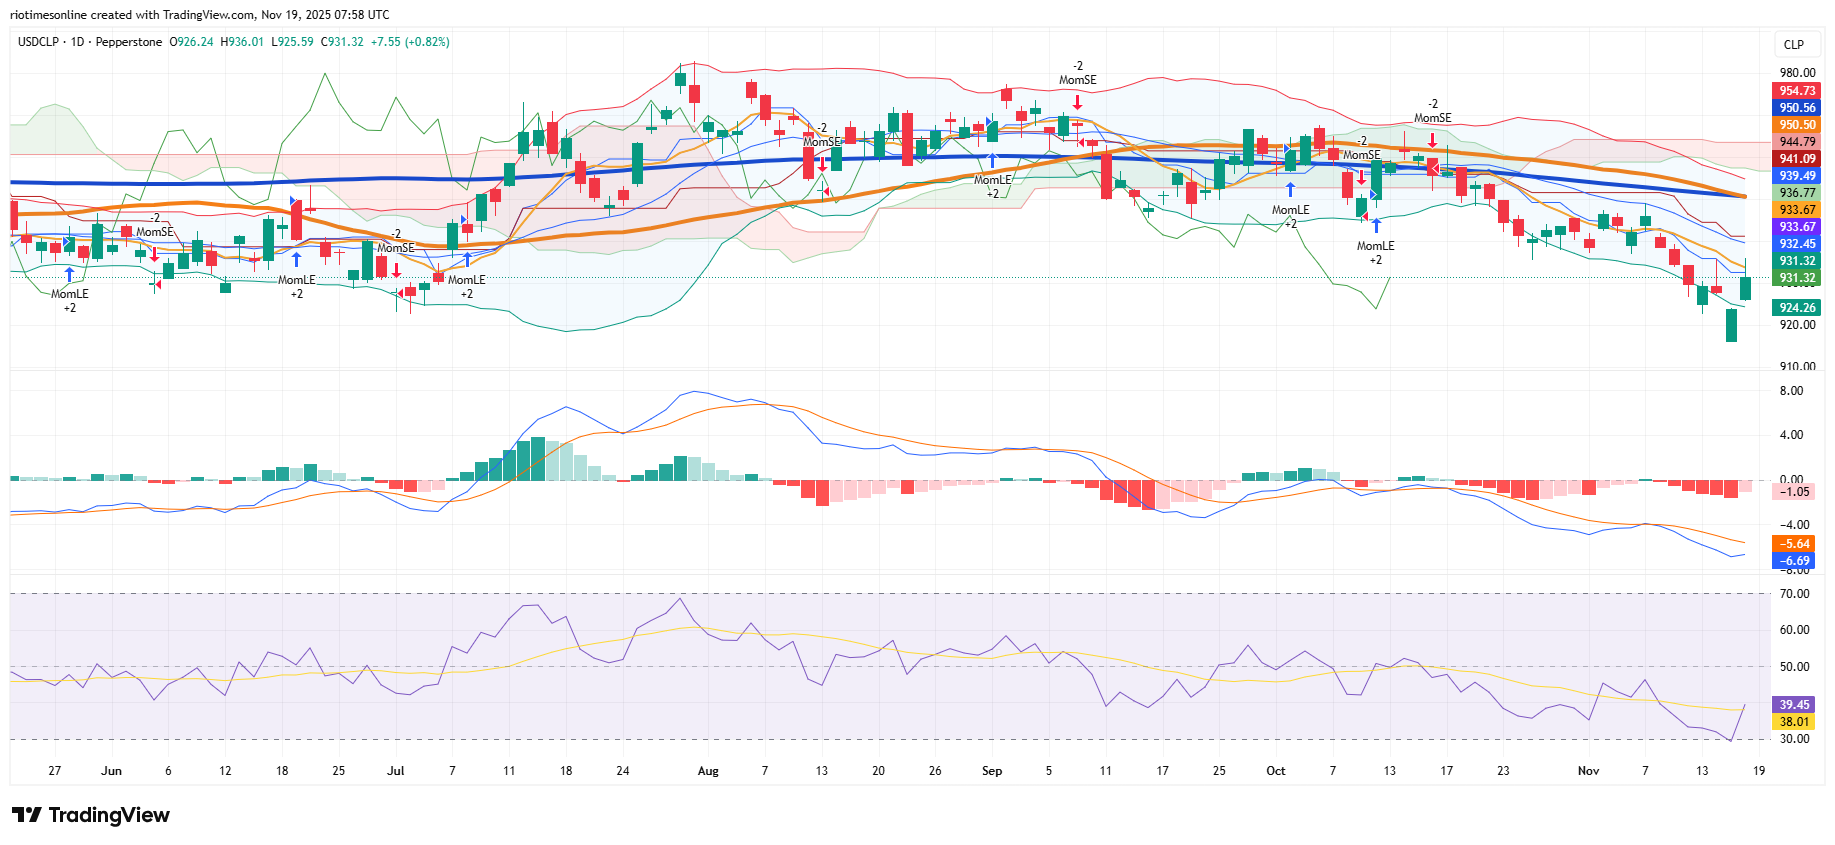Viewport: 1835px width, 845px height.
Task: Click the close value C931.32 in legend
Action: point(342,42)
